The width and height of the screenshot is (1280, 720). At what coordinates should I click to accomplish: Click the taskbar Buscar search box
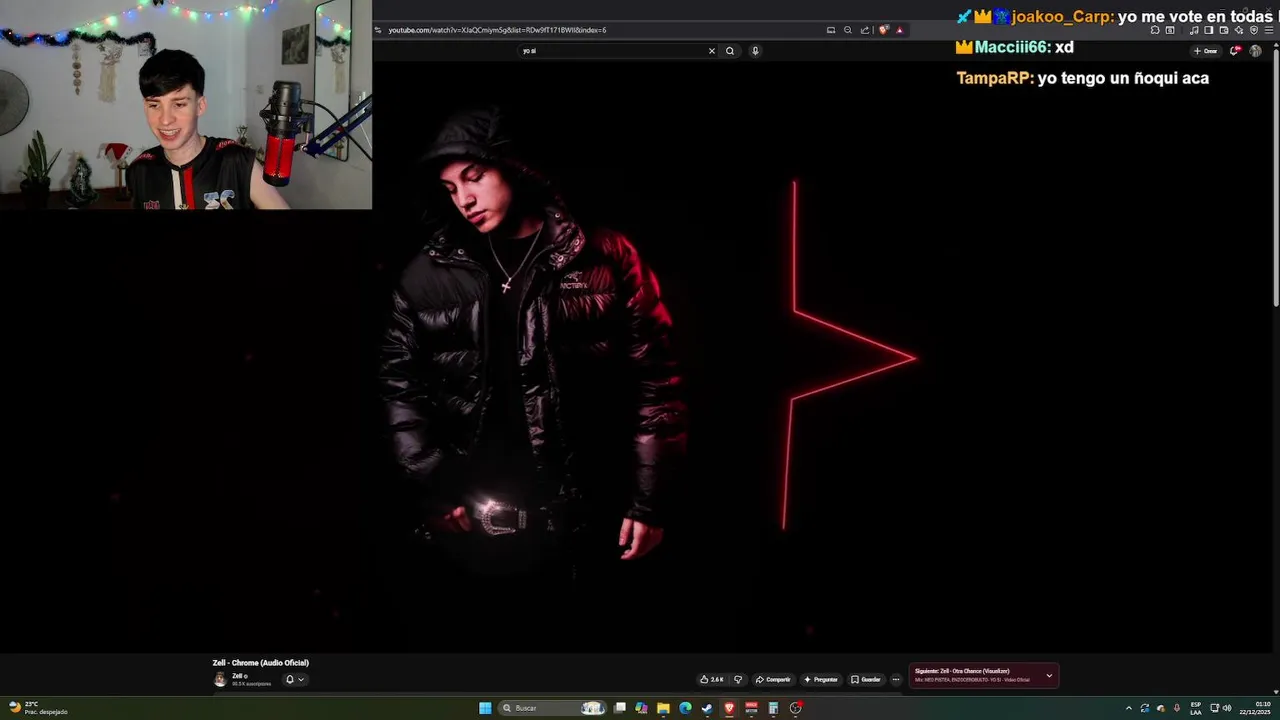click(x=553, y=708)
